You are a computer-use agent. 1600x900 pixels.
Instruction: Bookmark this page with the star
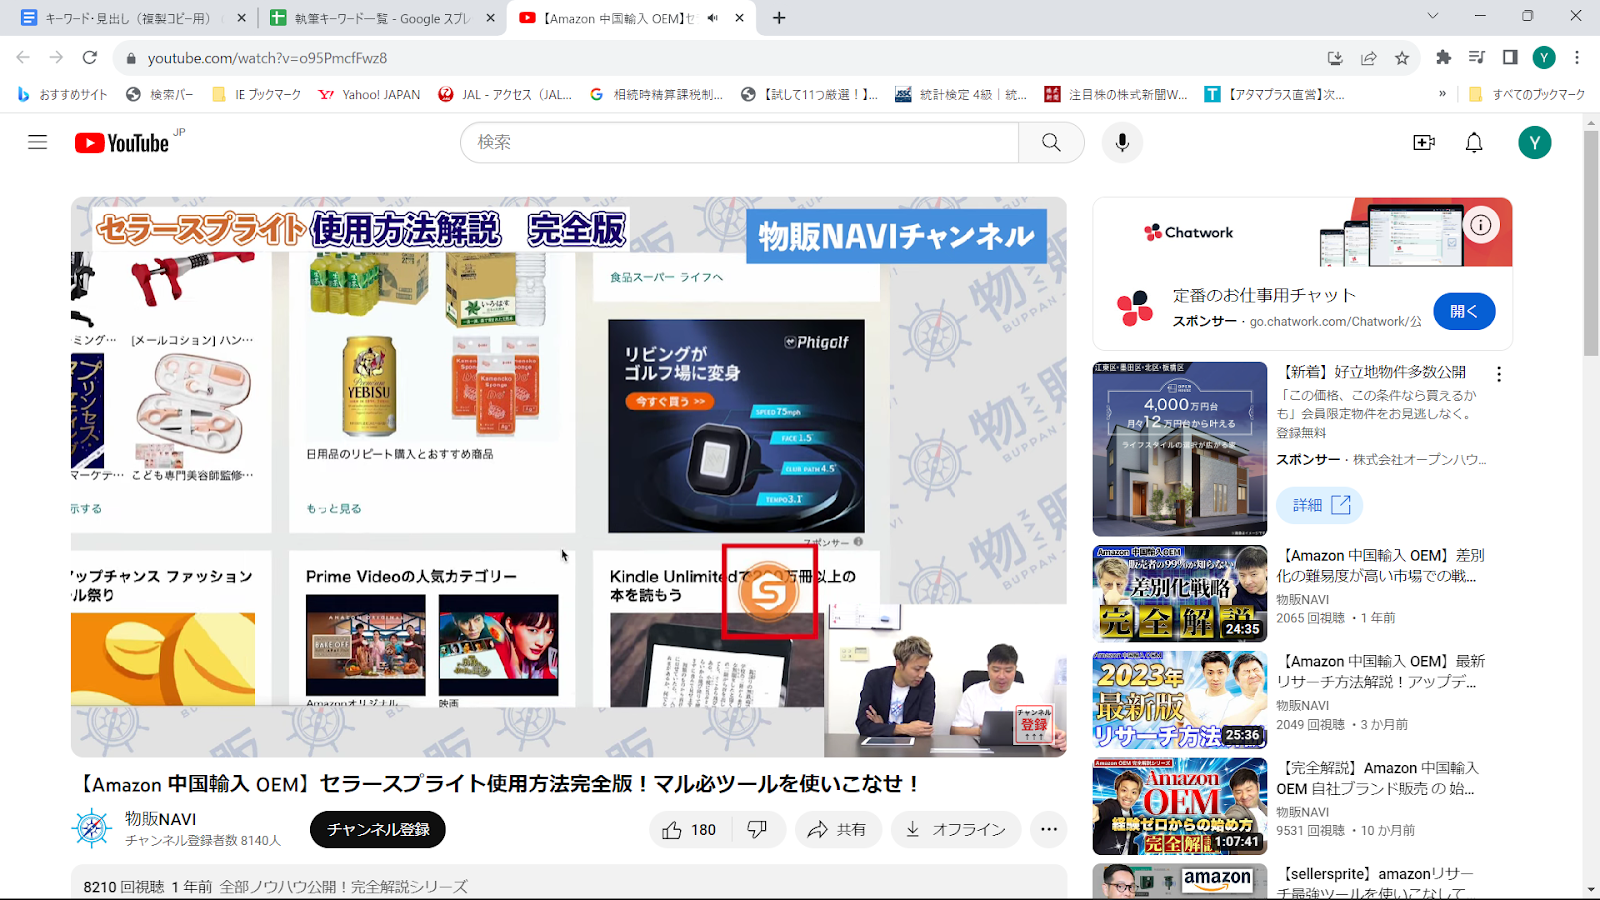click(x=1402, y=58)
